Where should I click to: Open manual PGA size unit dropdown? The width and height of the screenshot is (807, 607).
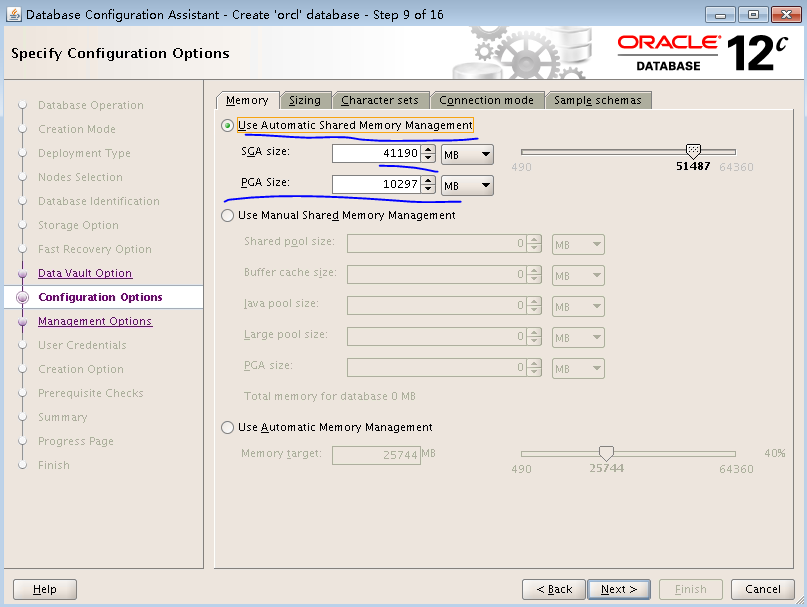[x=578, y=368]
